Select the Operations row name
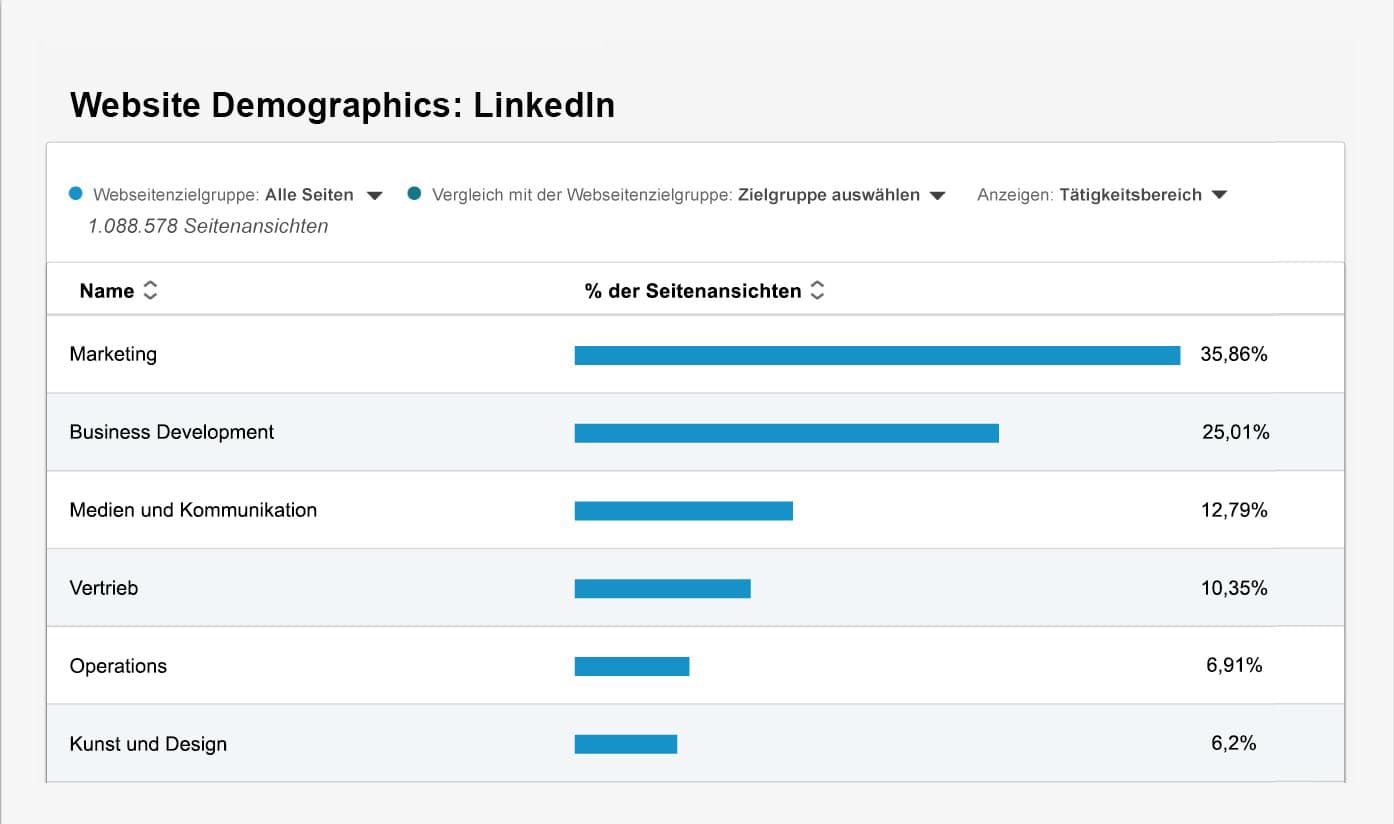 click(x=118, y=666)
